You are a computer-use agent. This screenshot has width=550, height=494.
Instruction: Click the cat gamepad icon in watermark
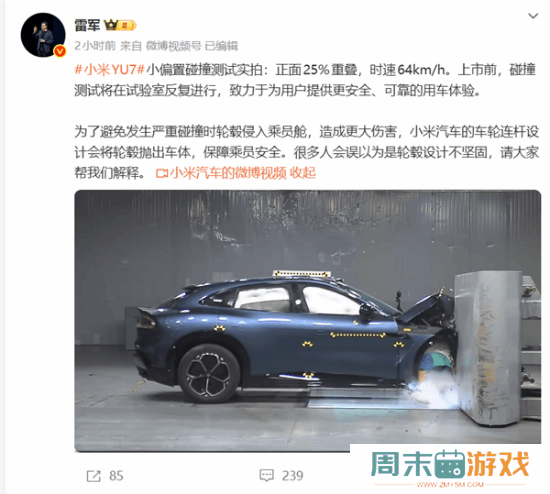tap(450, 464)
